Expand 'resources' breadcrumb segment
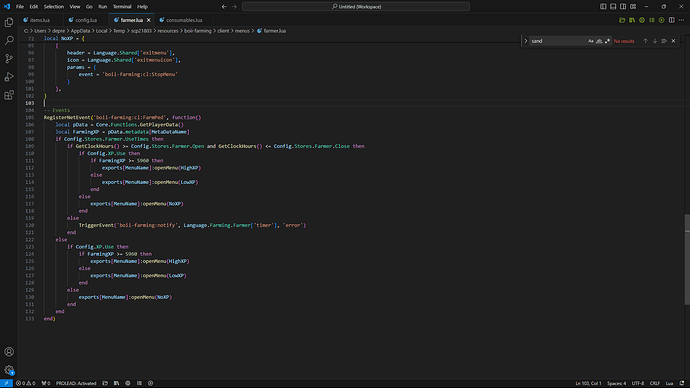 (x=168, y=31)
